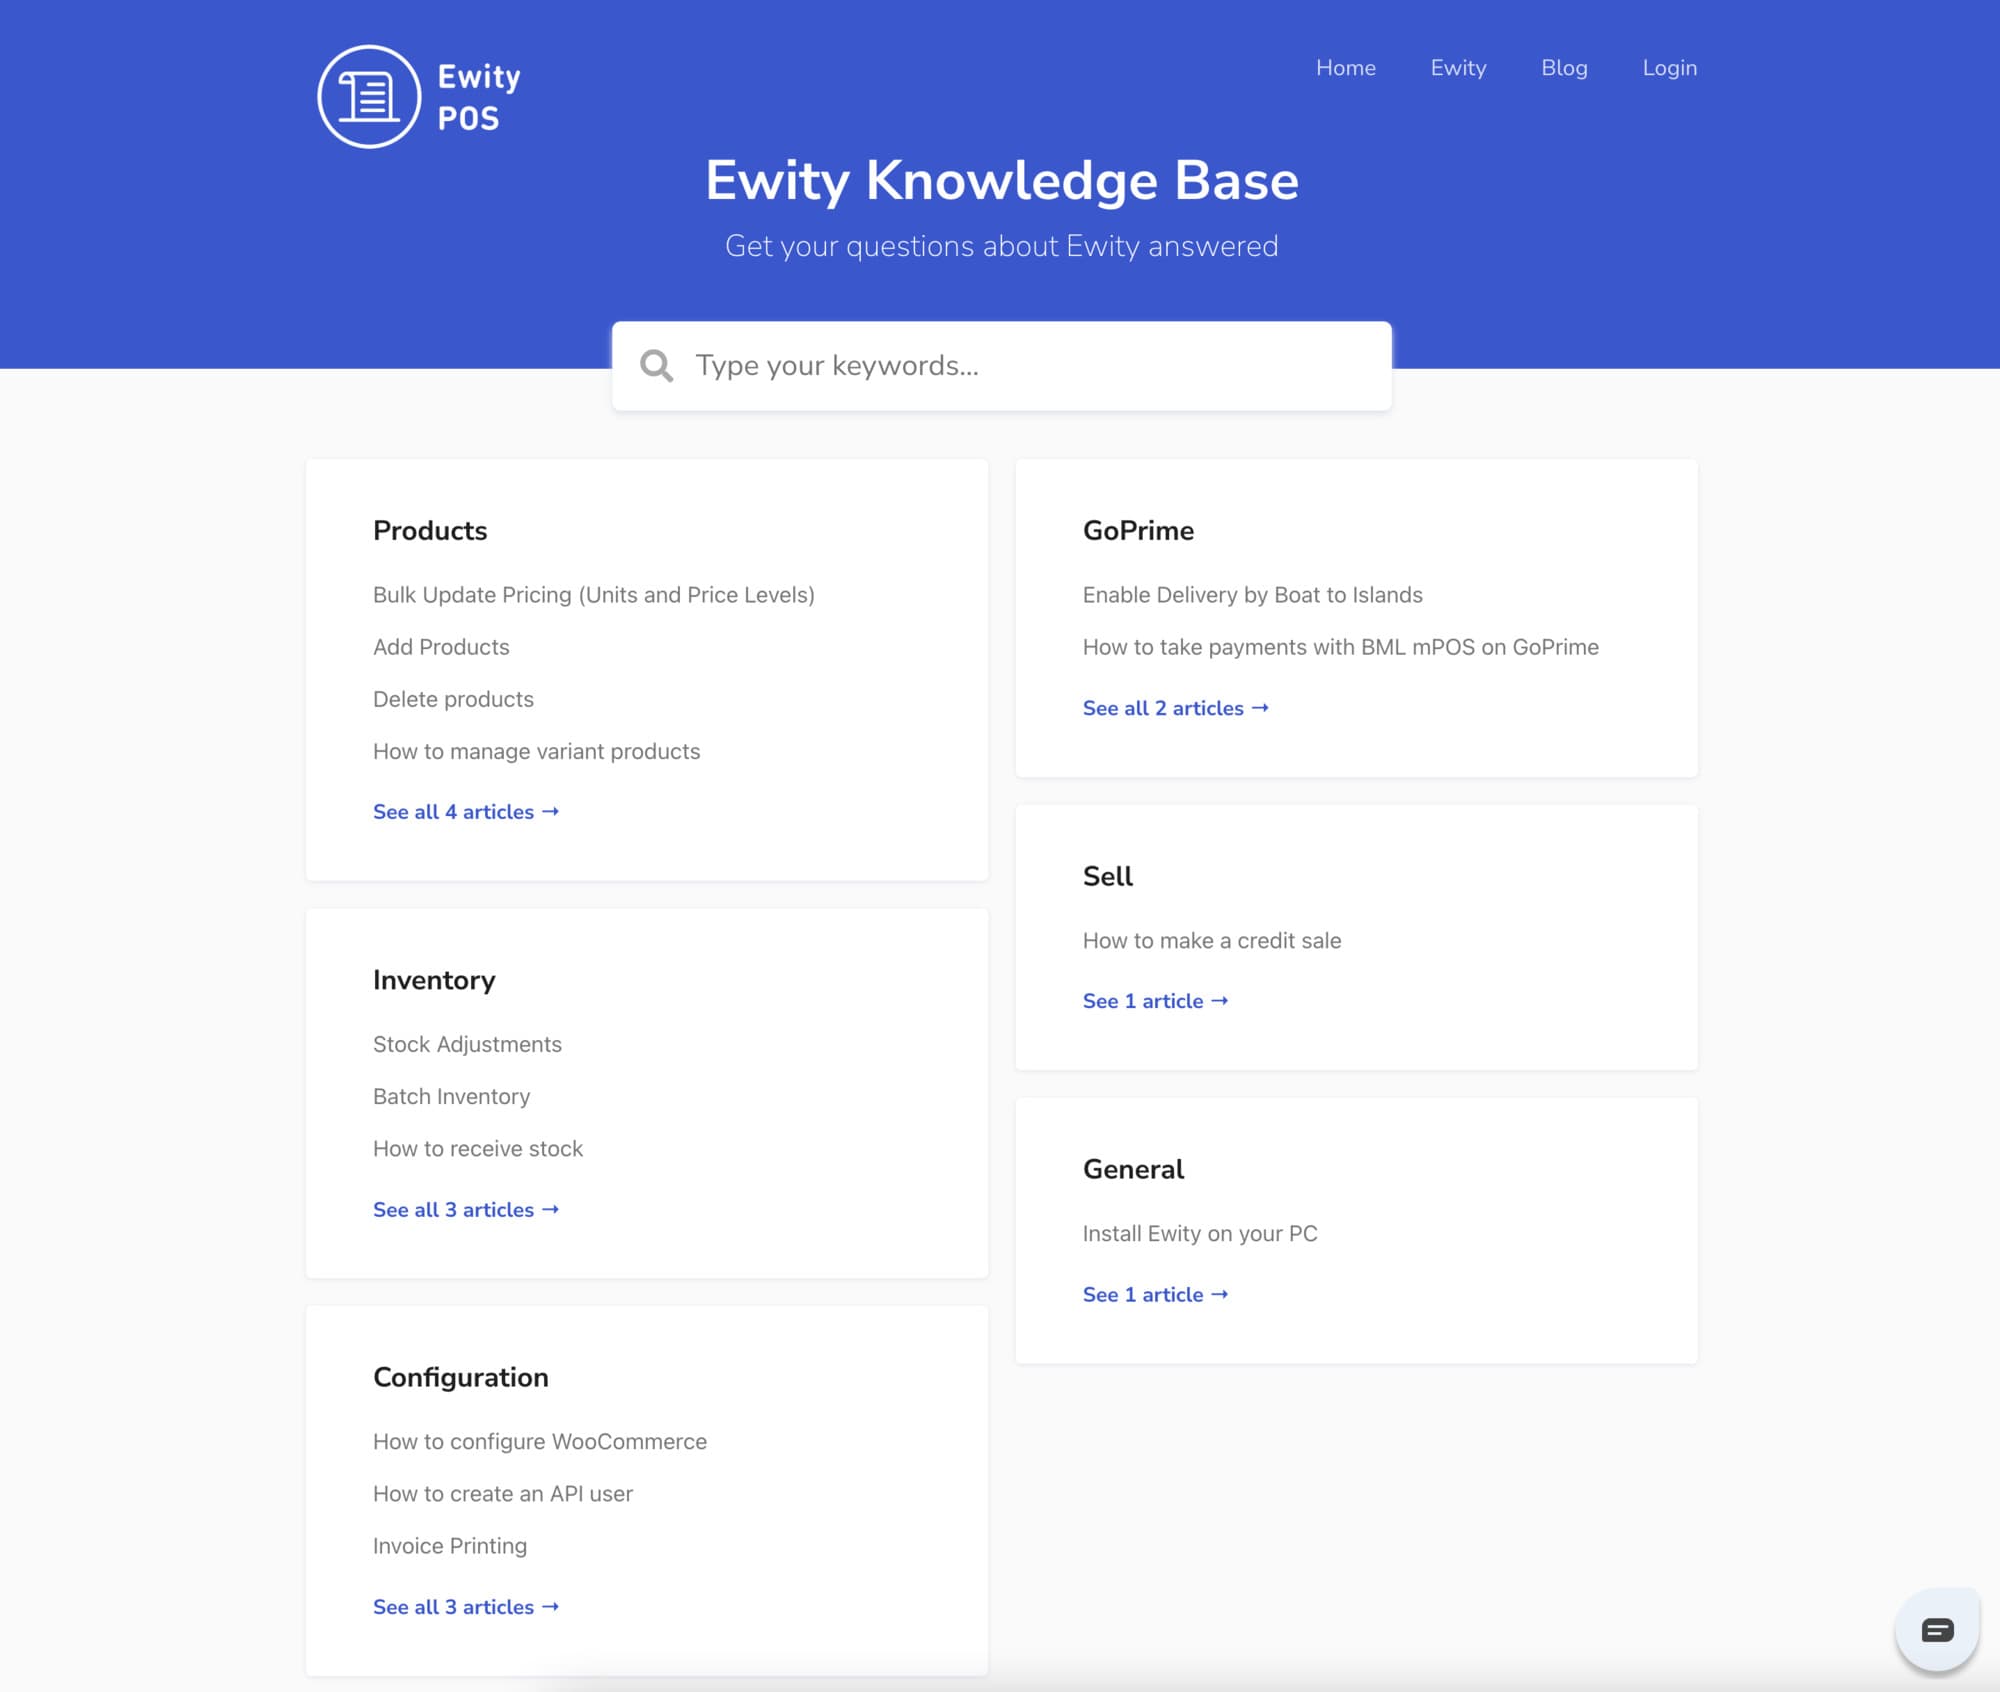The width and height of the screenshot is (2000, 1692).
Task: Click the search magnifier icon
Action: pyautogui.click(x=656, y=366)
